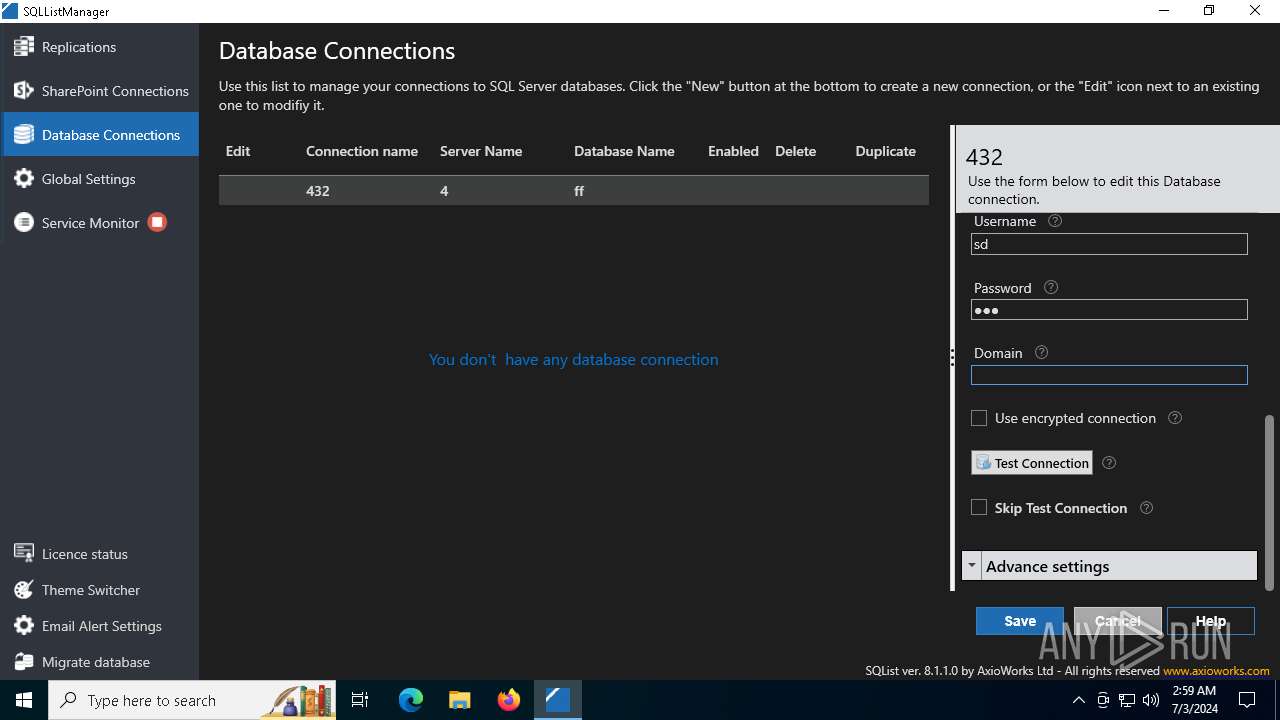Select Database Connections in sidebar
This screenshot has width=1280, height=720.
(x=99, y=135)
